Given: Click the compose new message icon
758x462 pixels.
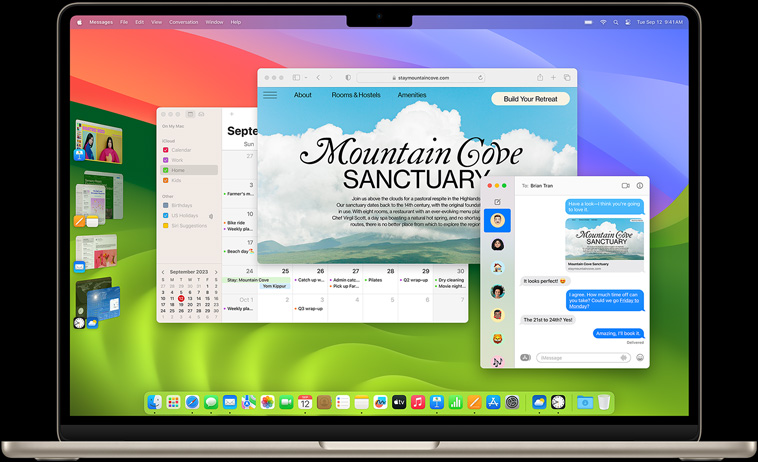Looking at the screenshot, I should tap(497, 202).
